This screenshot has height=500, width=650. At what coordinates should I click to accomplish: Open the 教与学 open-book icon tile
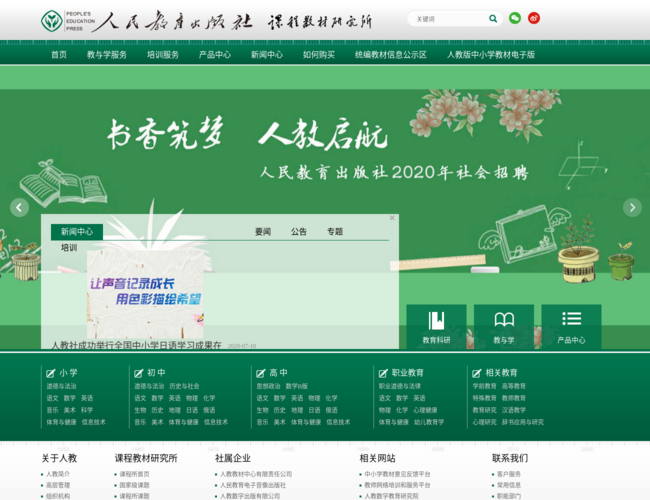(x=504, y=326)
